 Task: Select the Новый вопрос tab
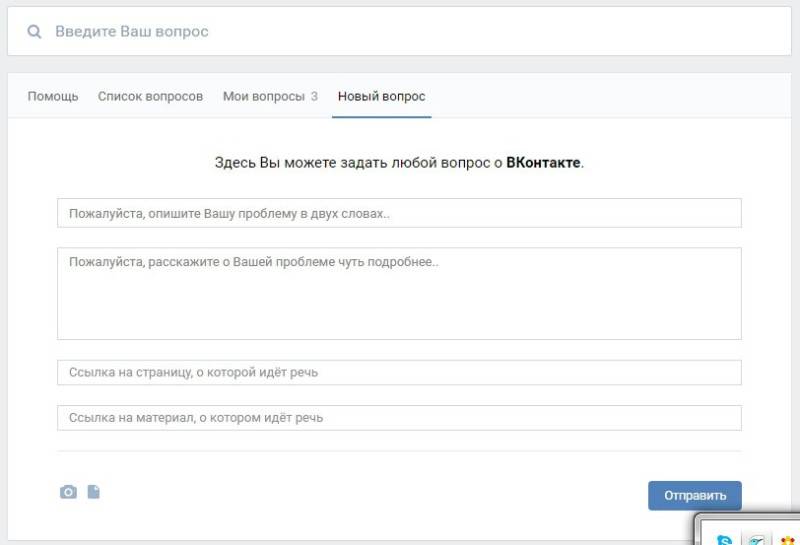coord(381,97)
